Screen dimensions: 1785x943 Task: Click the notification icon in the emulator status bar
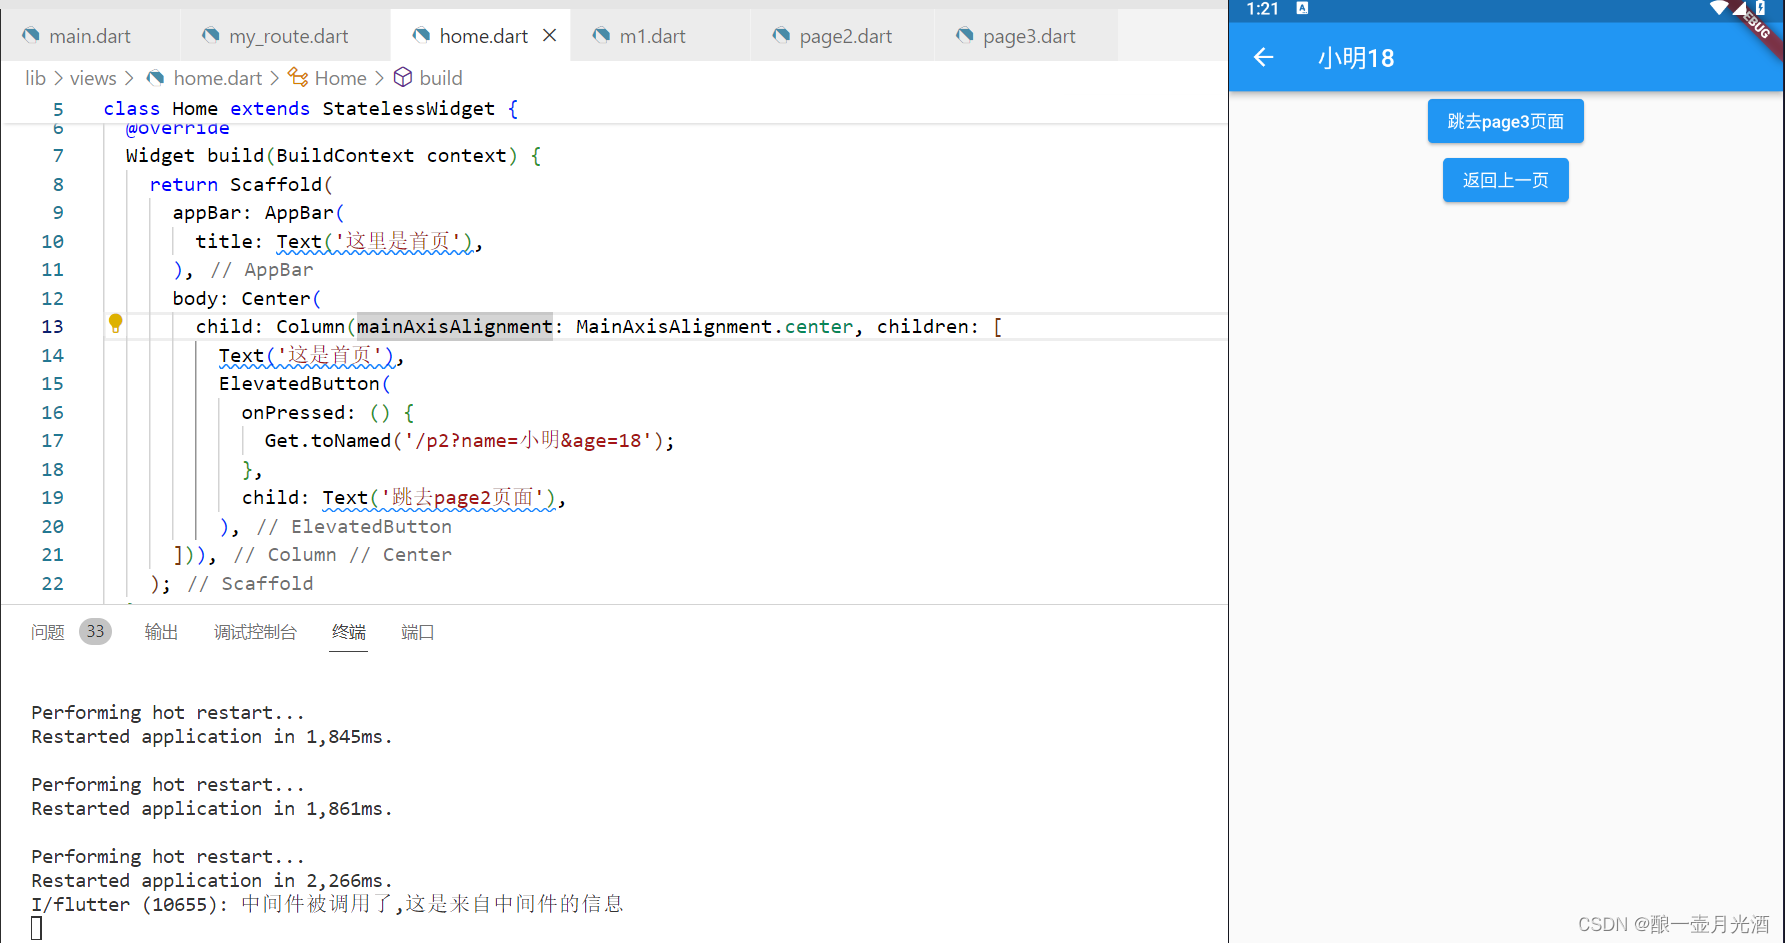[1301, 9]
